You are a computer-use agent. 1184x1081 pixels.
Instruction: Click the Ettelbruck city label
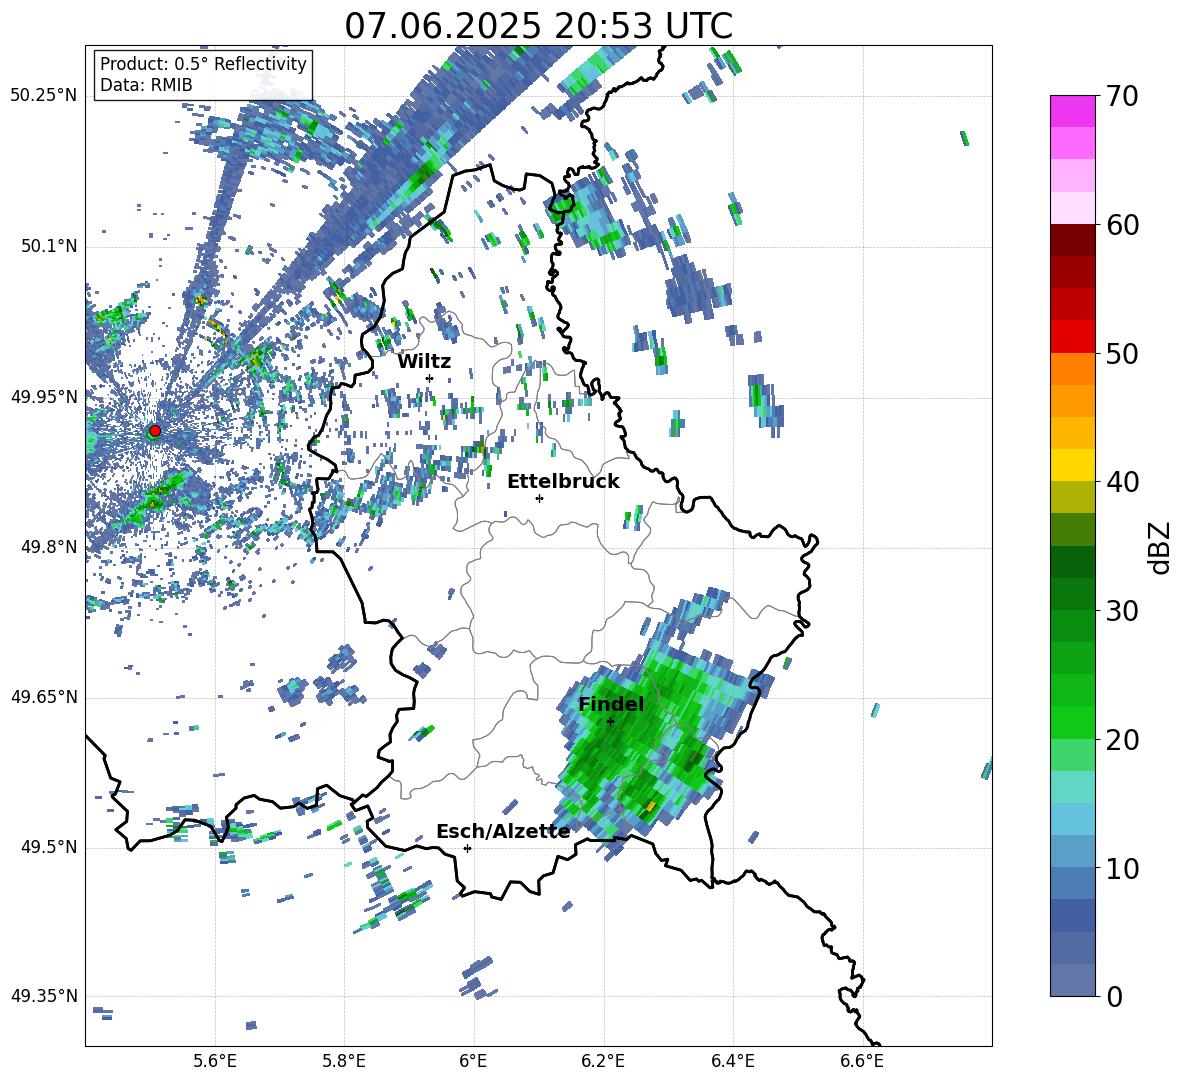point(563,482)
